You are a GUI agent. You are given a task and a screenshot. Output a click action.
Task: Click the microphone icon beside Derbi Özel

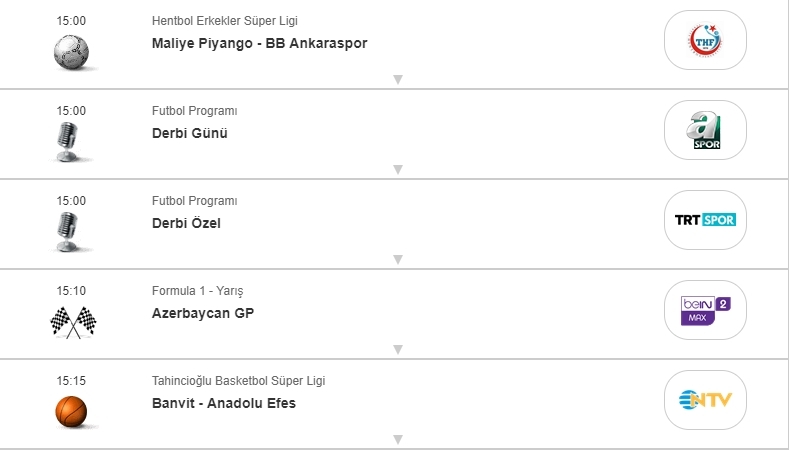tap(71, 232)
